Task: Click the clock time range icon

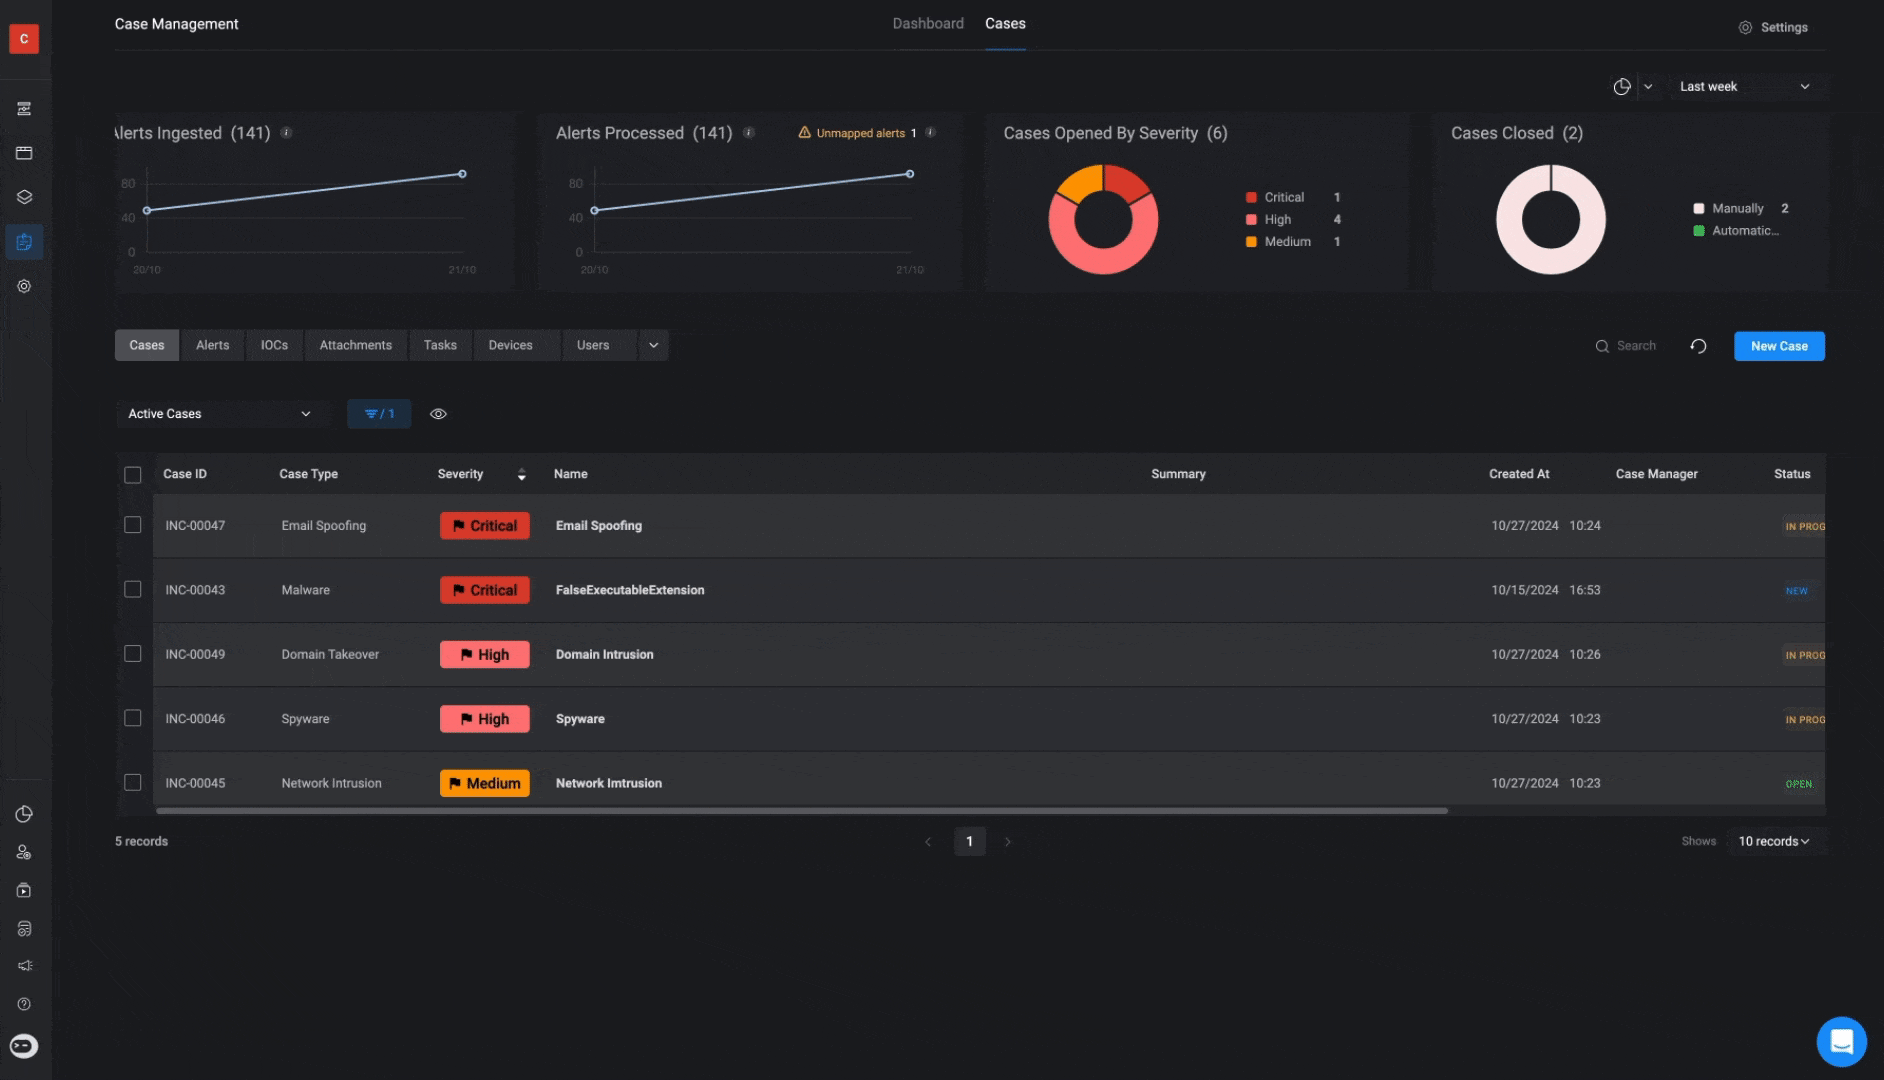Action: click(1622, 87)
